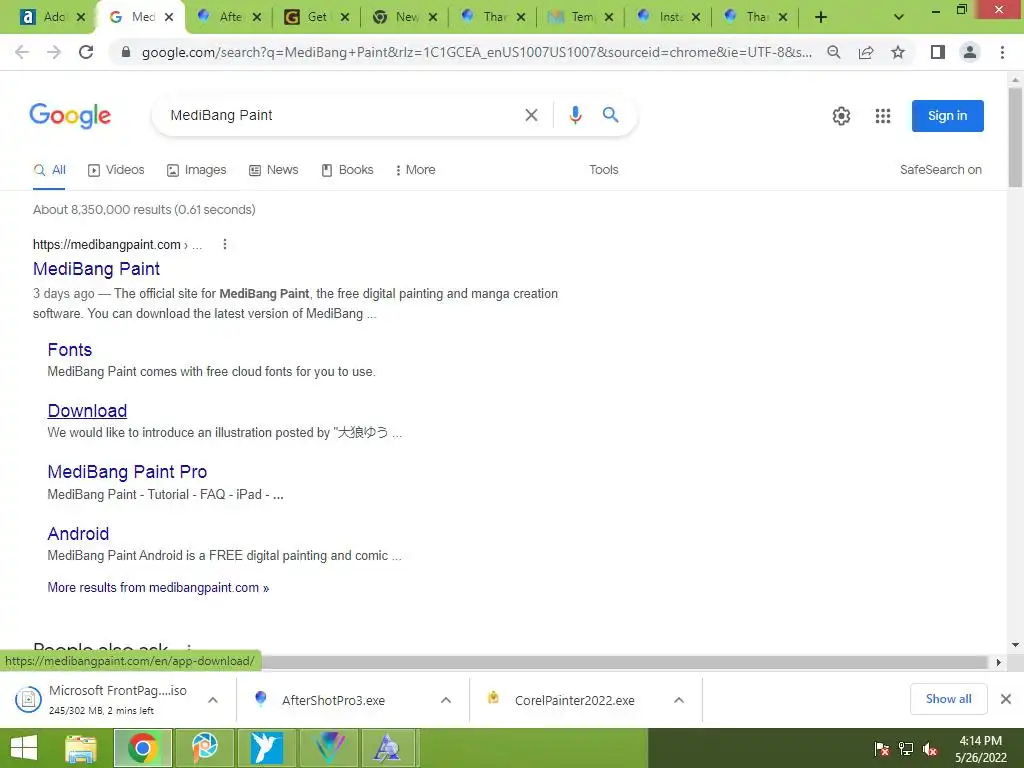Switch to the Videos results tab
The height and width of the screenshot is (768, 1024).
(x=116, y=170)
